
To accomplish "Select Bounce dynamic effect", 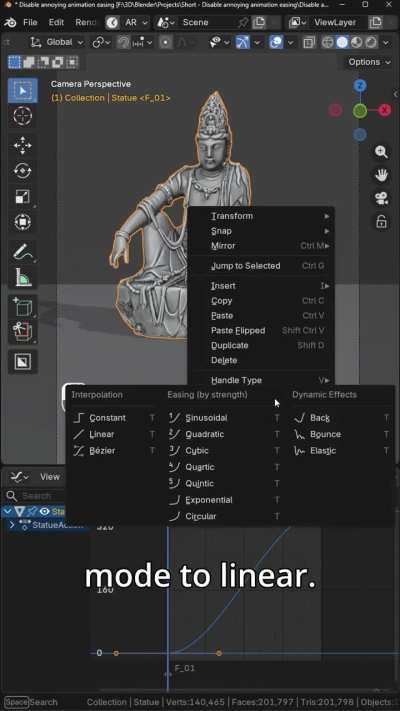I will click(x=341, y=434).
